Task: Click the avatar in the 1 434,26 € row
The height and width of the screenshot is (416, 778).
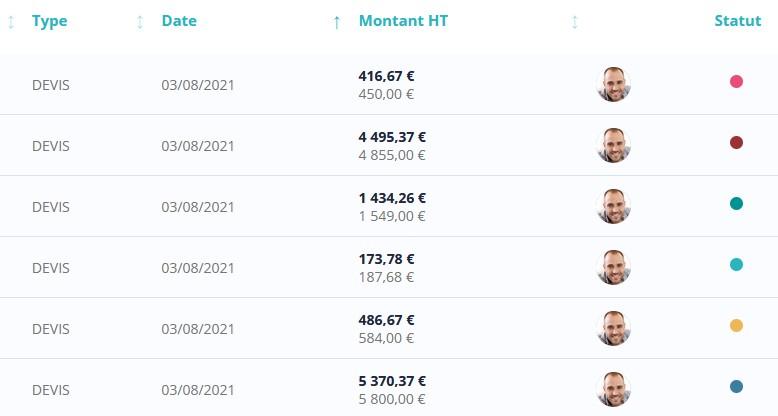Action: tap(614, 207)
